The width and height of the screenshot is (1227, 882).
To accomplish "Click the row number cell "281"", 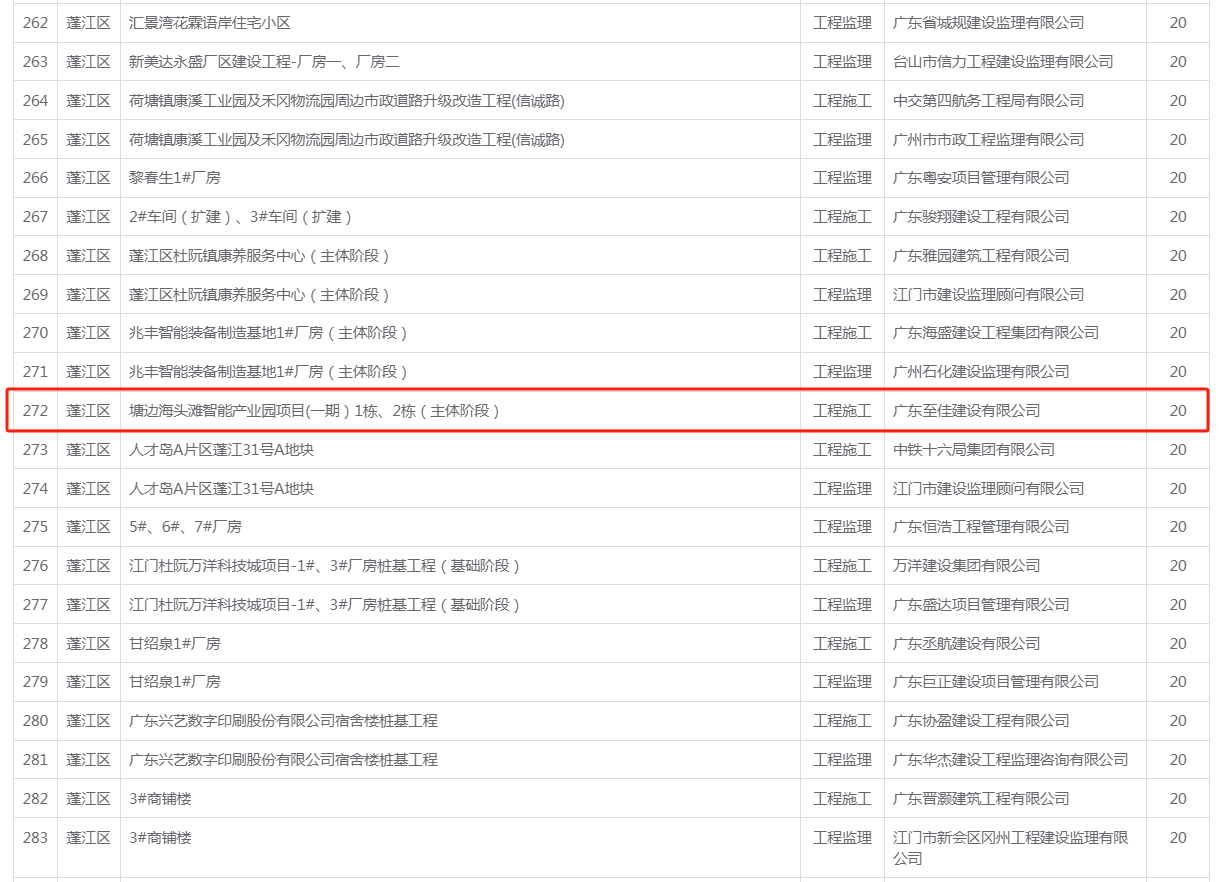I will (x=35, y=759).
